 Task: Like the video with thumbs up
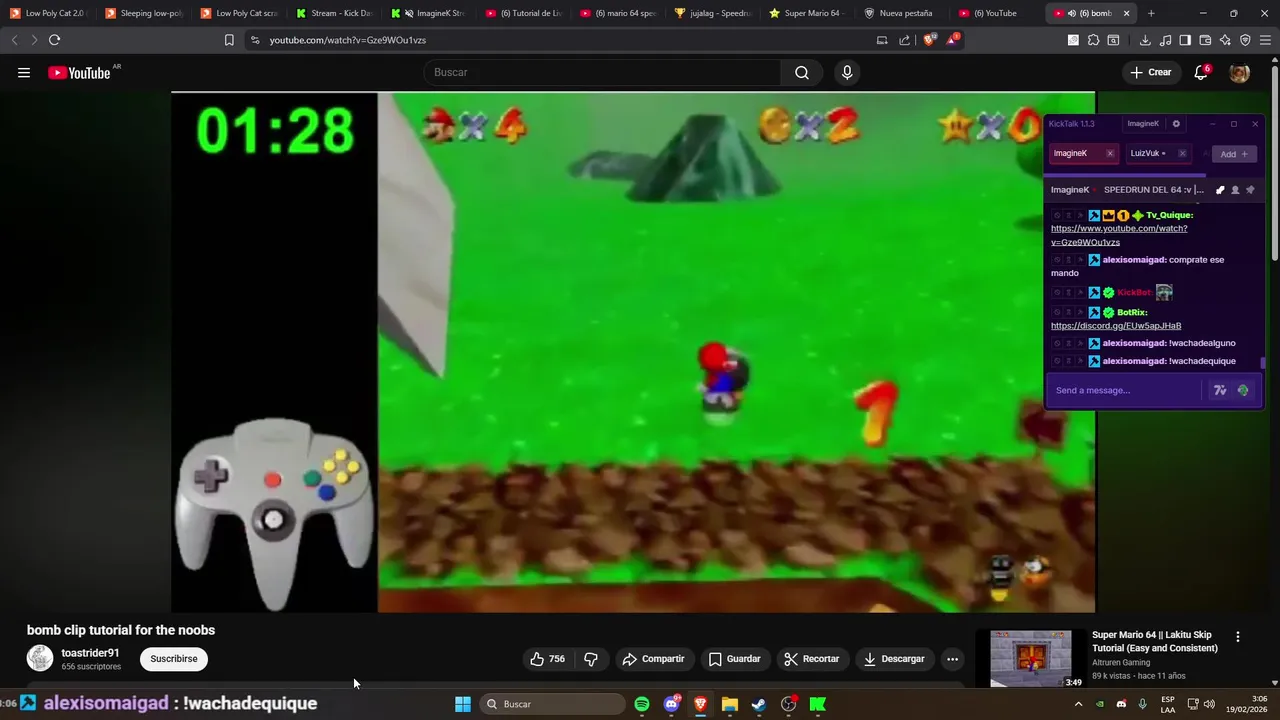pos(547,659)
